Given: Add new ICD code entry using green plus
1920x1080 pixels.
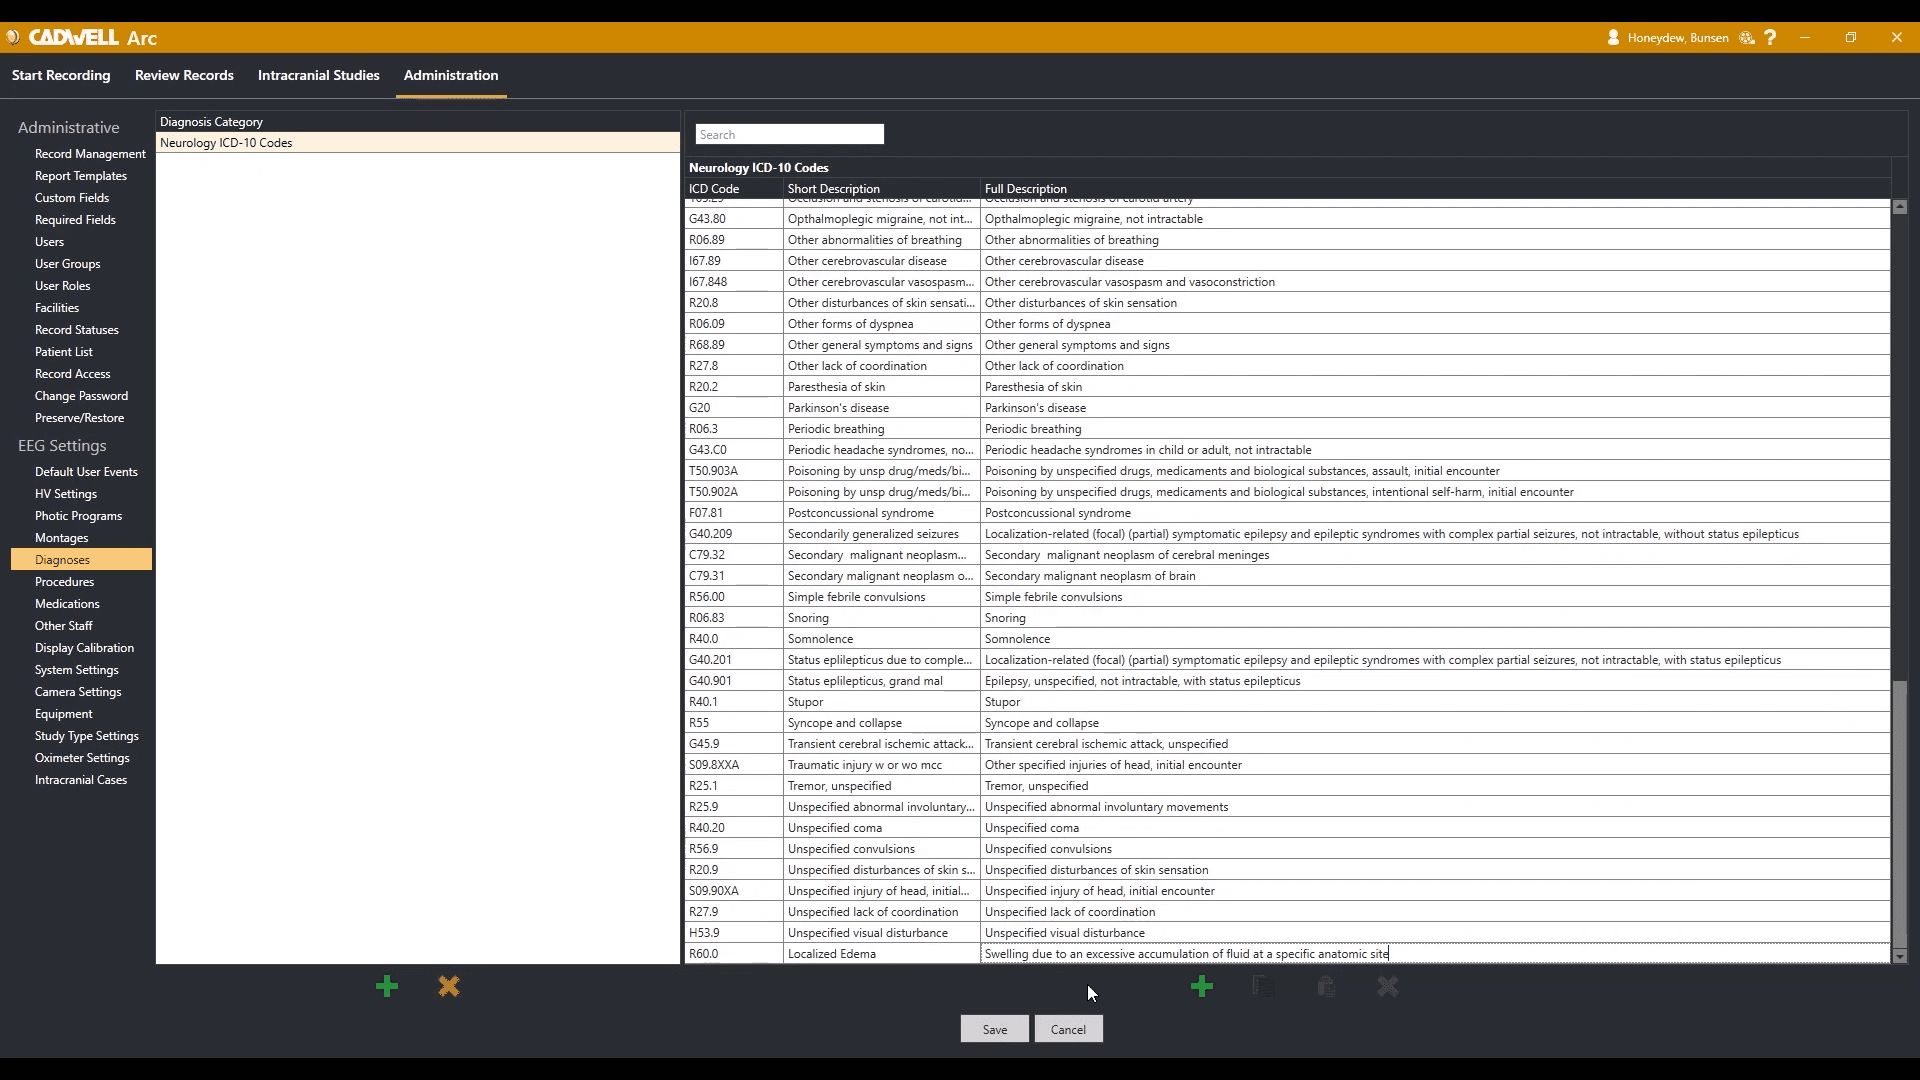Looking at the screenshot, I should pos(1202,987).
